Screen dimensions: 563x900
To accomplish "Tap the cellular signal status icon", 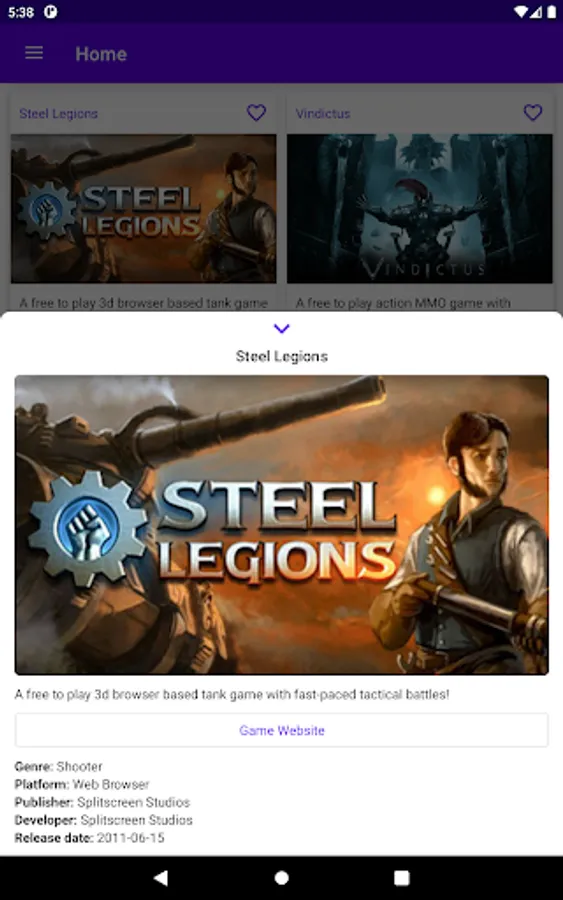I will tap(536, 12).
